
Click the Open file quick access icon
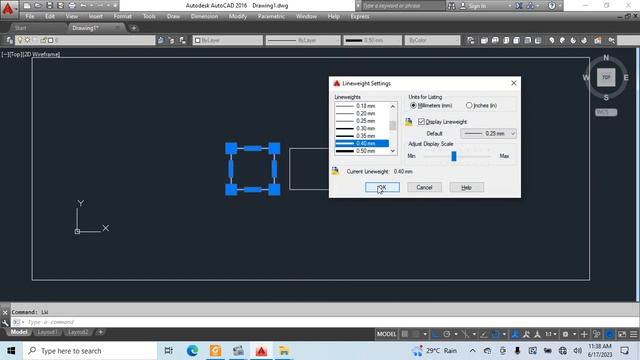[38, 6]
